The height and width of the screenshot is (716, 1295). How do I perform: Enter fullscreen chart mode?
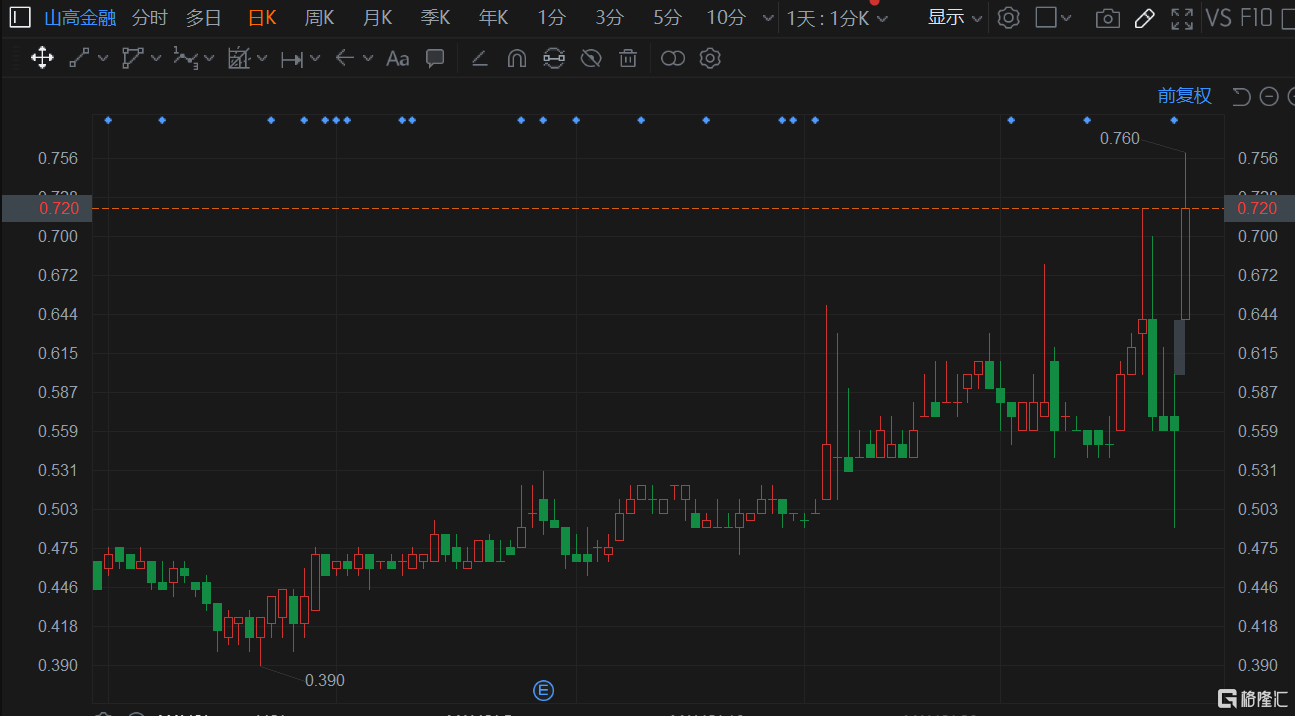click(1182, 18)
